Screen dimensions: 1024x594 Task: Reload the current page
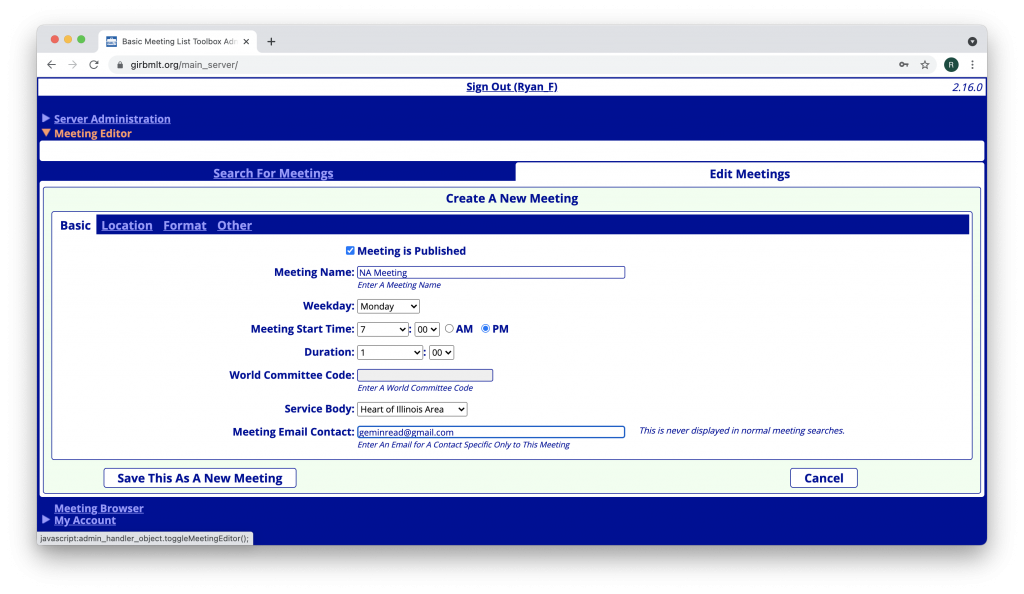[94, 65]
